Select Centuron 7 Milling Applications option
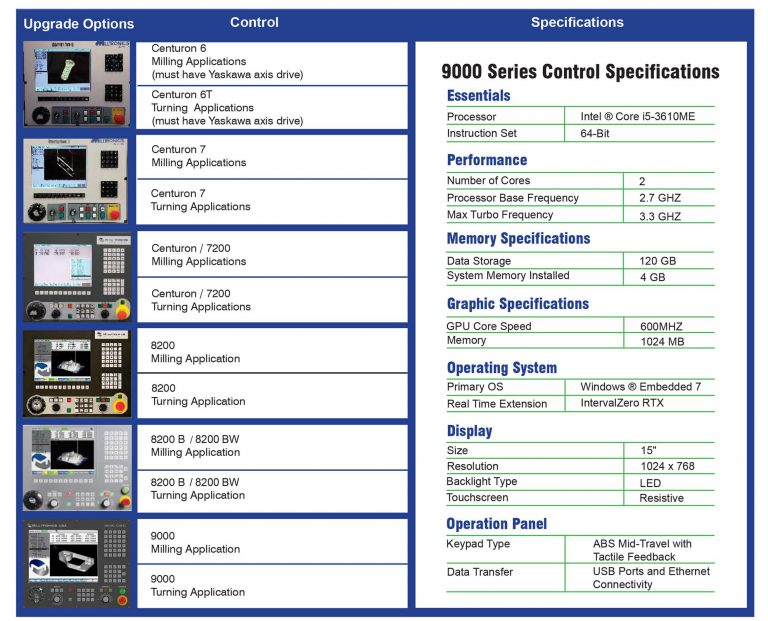The width and height of the screenshot is (768, 621). [272, 156]
